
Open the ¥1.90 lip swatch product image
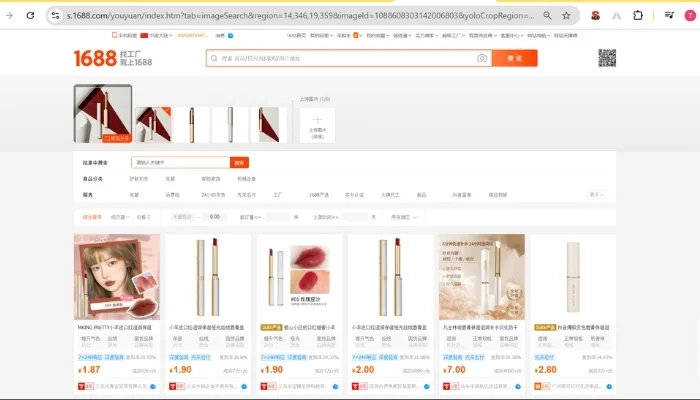(x=300, y=277)
